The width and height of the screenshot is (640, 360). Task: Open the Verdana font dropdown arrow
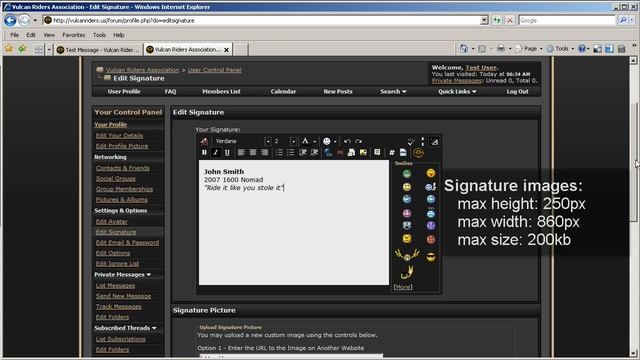pos(268,142)
